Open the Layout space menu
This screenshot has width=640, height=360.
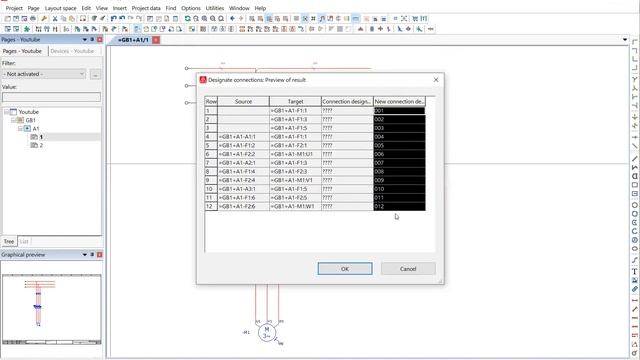pos(60,8)
